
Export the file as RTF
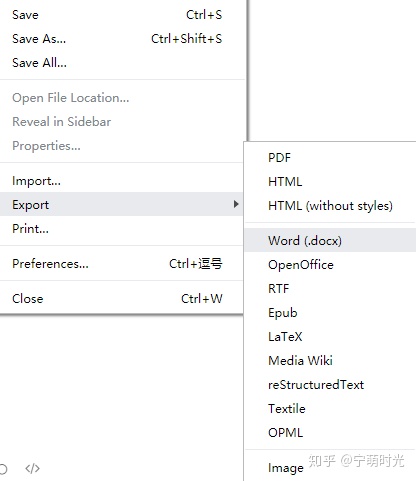click(330, 289)
